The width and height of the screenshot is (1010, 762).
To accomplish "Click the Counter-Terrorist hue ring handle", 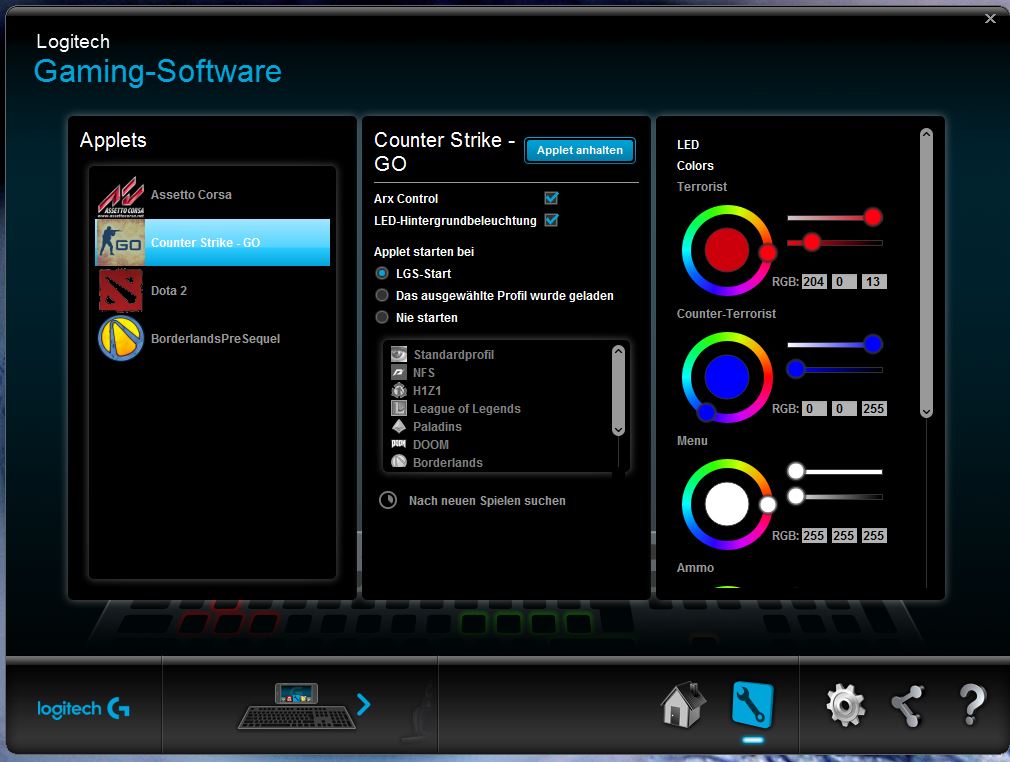I will coord(706,412).
